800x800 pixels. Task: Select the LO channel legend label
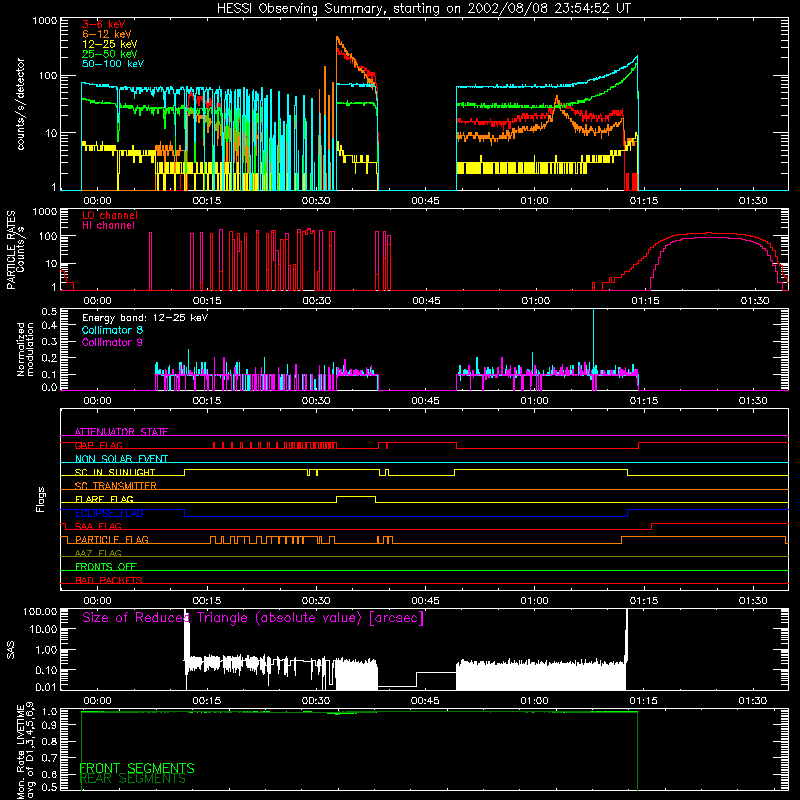110,215
